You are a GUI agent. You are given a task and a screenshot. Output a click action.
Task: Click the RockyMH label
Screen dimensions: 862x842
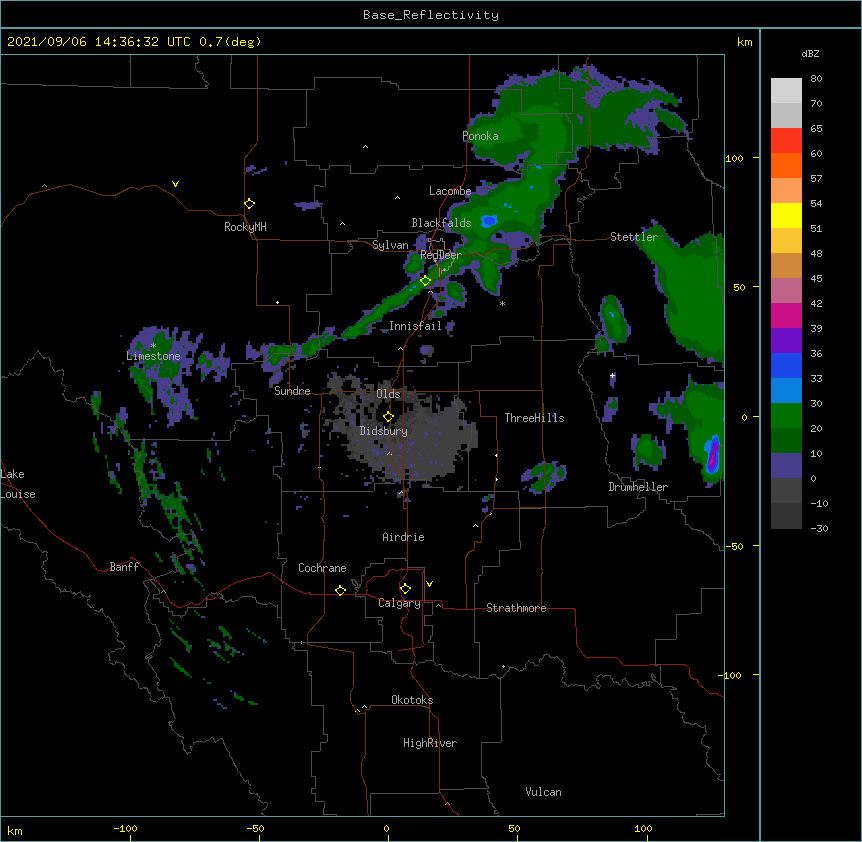tap(245, 227)
